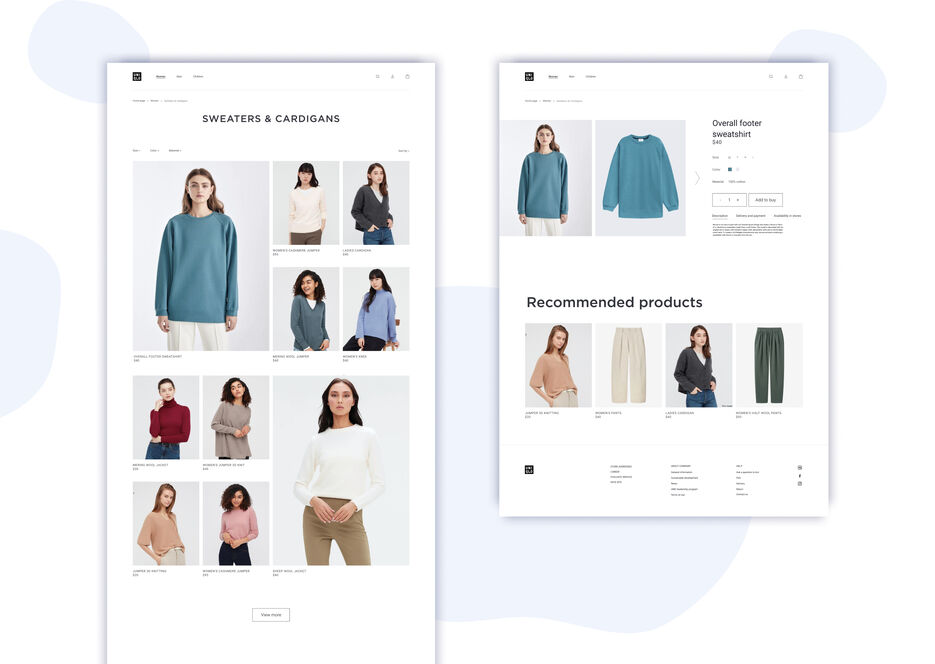Click the "SWEATERS & CARDIGANS" page heading
Screen dimensions: 935x664
(271, 119)
